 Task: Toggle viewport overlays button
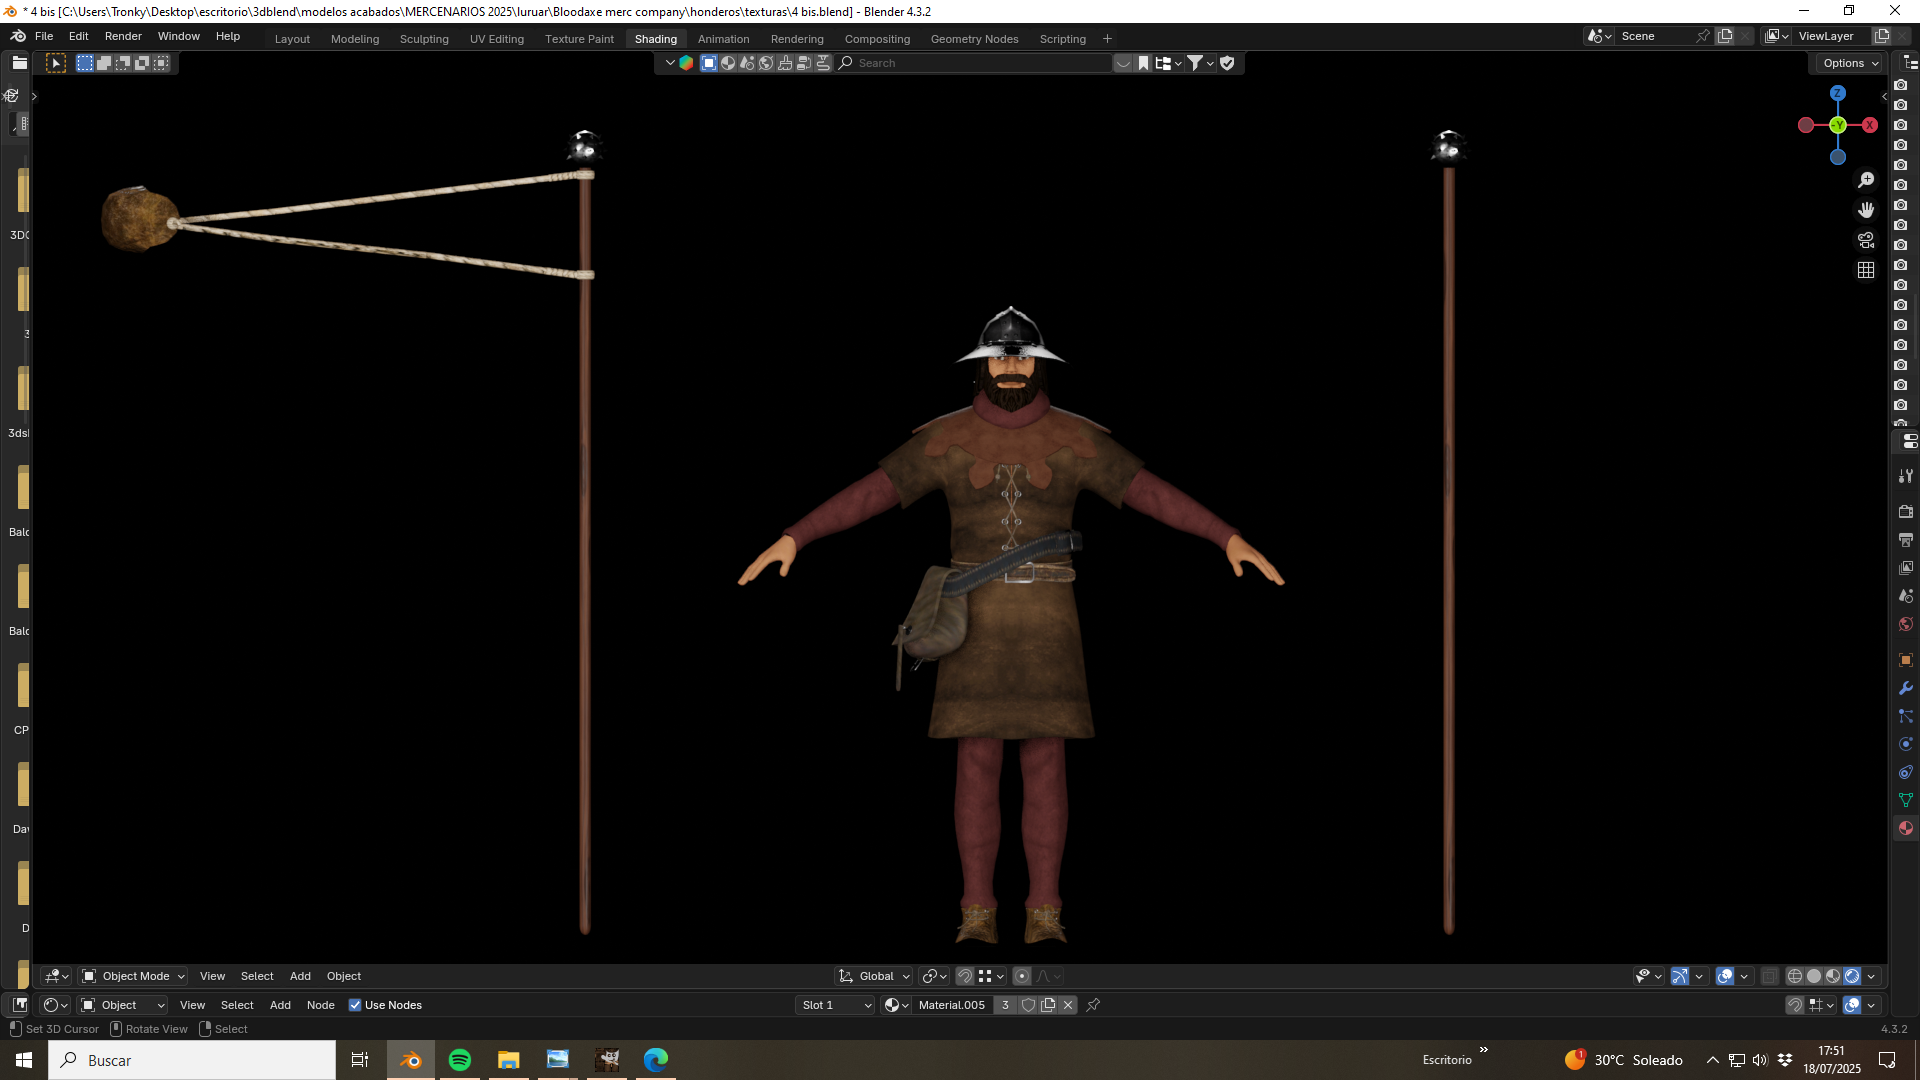coord(1725,976)
